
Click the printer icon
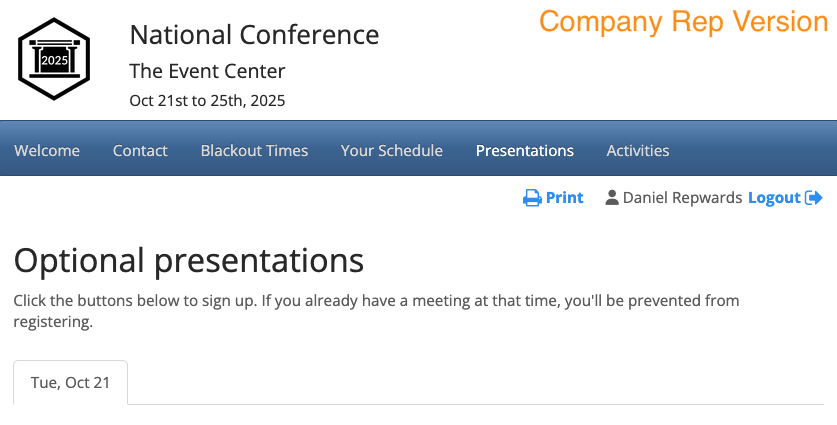(532, 198)
